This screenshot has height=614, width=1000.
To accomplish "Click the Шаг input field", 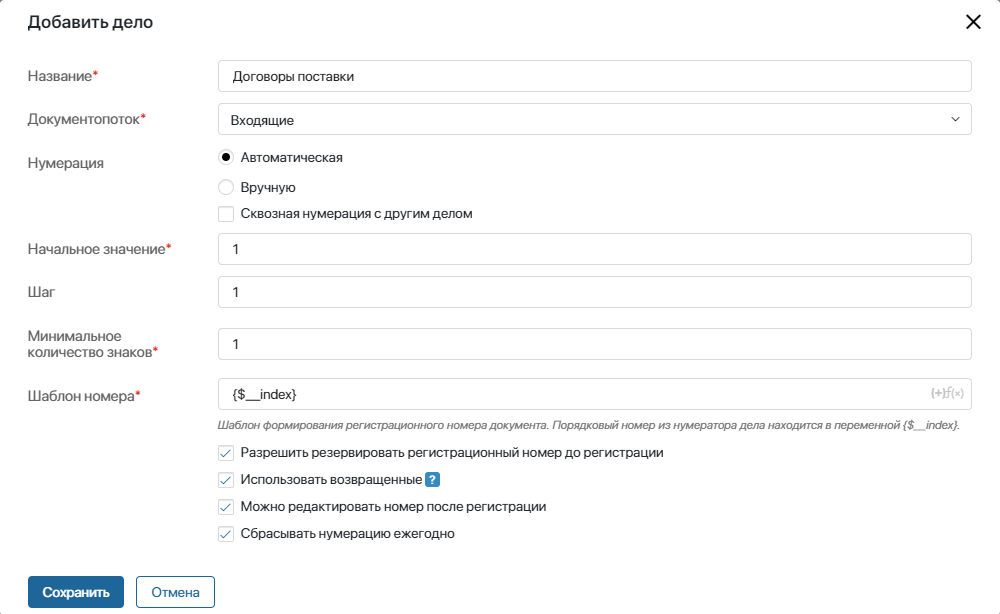I will tap(595, 291).
